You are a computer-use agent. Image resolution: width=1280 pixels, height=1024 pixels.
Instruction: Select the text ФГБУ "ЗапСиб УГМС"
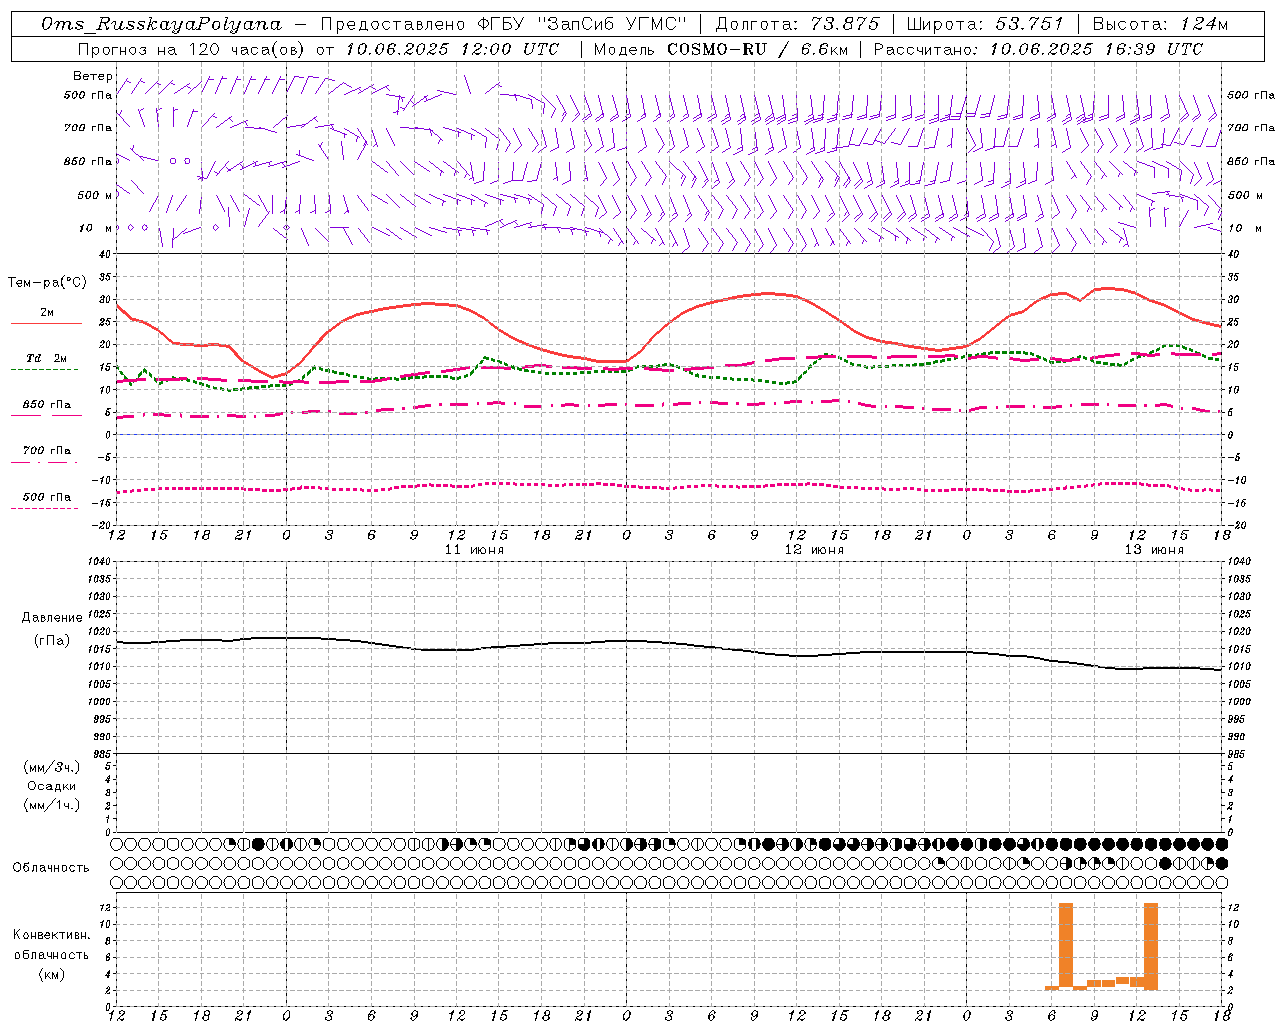[581, 24]
